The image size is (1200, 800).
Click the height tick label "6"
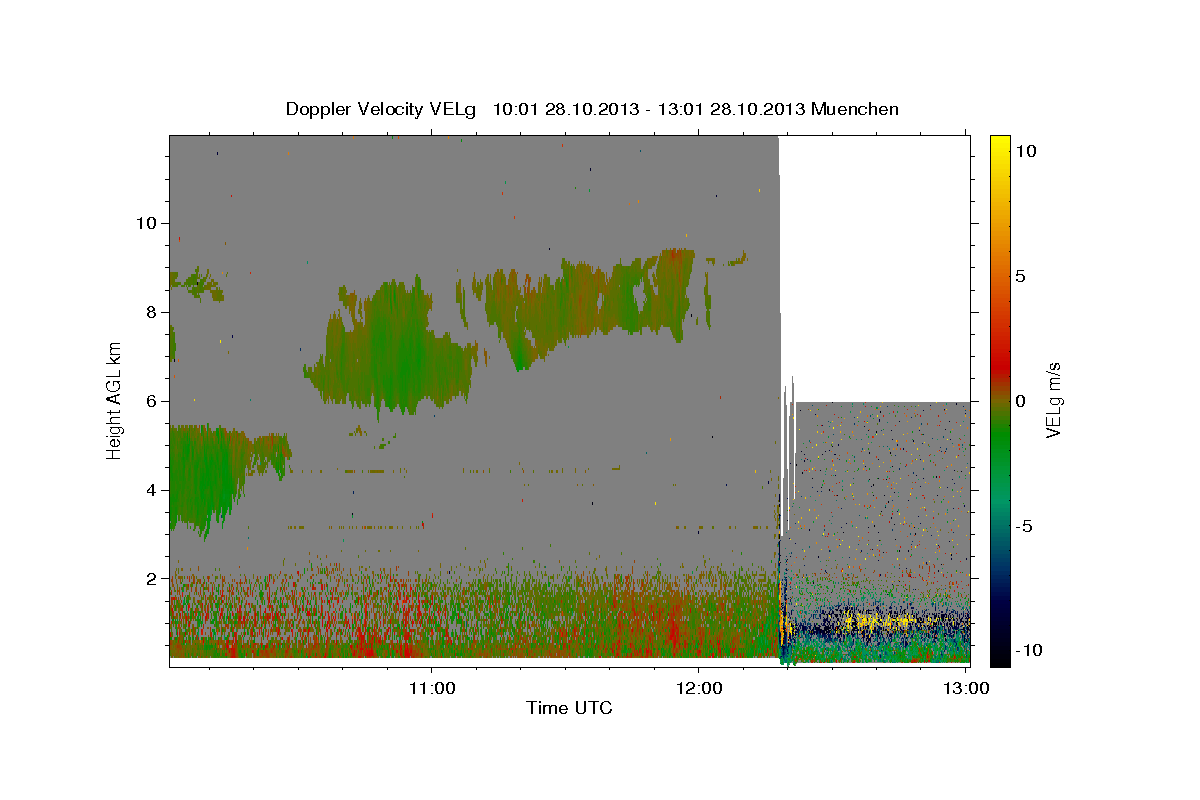coord(150,400)
